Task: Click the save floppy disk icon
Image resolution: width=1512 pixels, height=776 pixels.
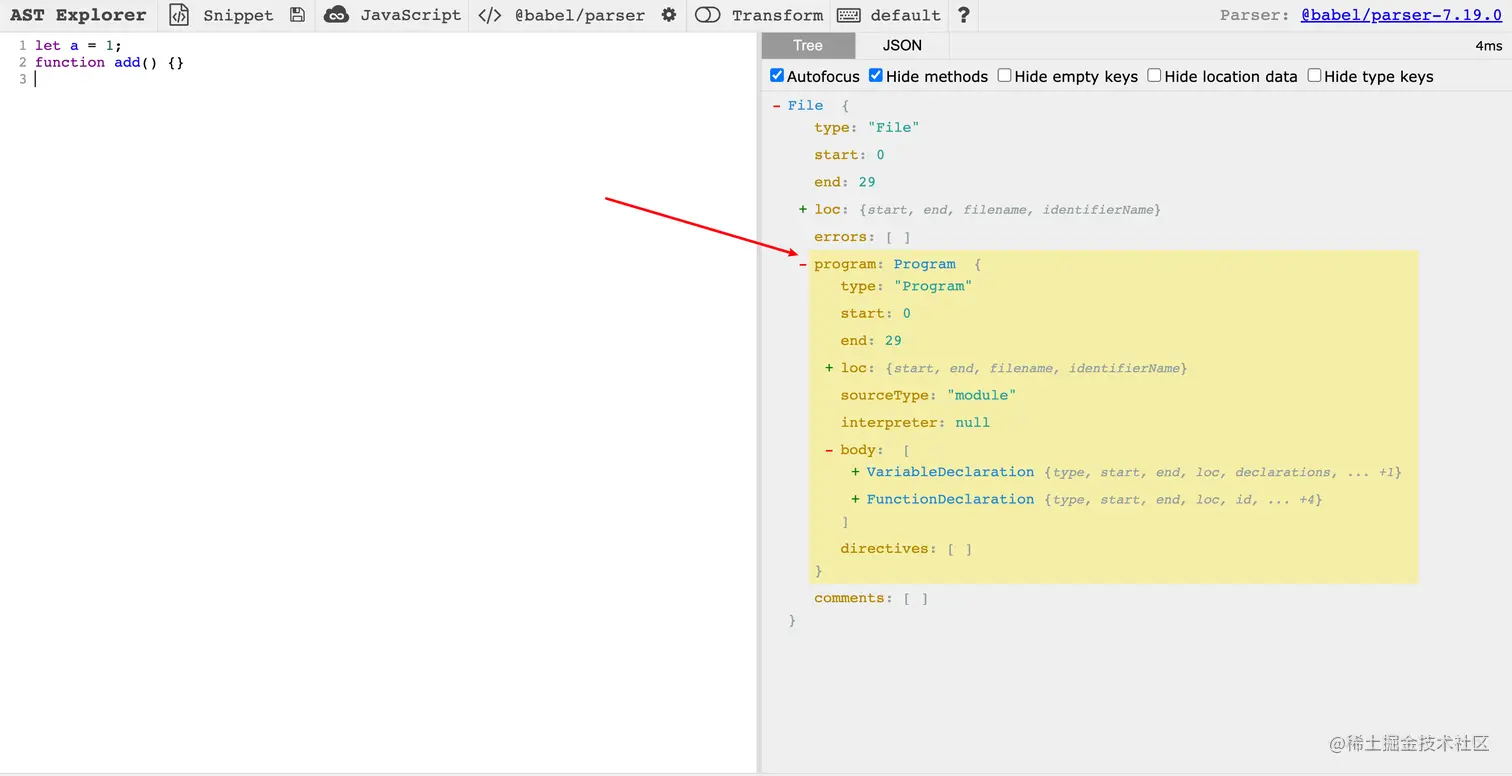Action: [297, 15]
